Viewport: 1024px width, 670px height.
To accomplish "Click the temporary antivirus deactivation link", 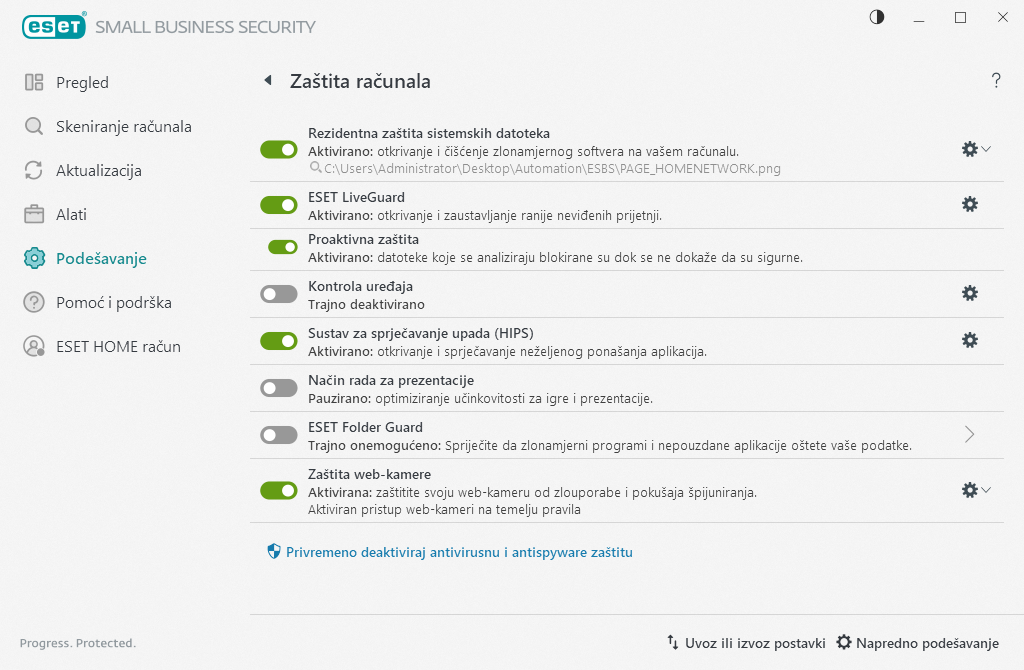I will click(460, 551).
